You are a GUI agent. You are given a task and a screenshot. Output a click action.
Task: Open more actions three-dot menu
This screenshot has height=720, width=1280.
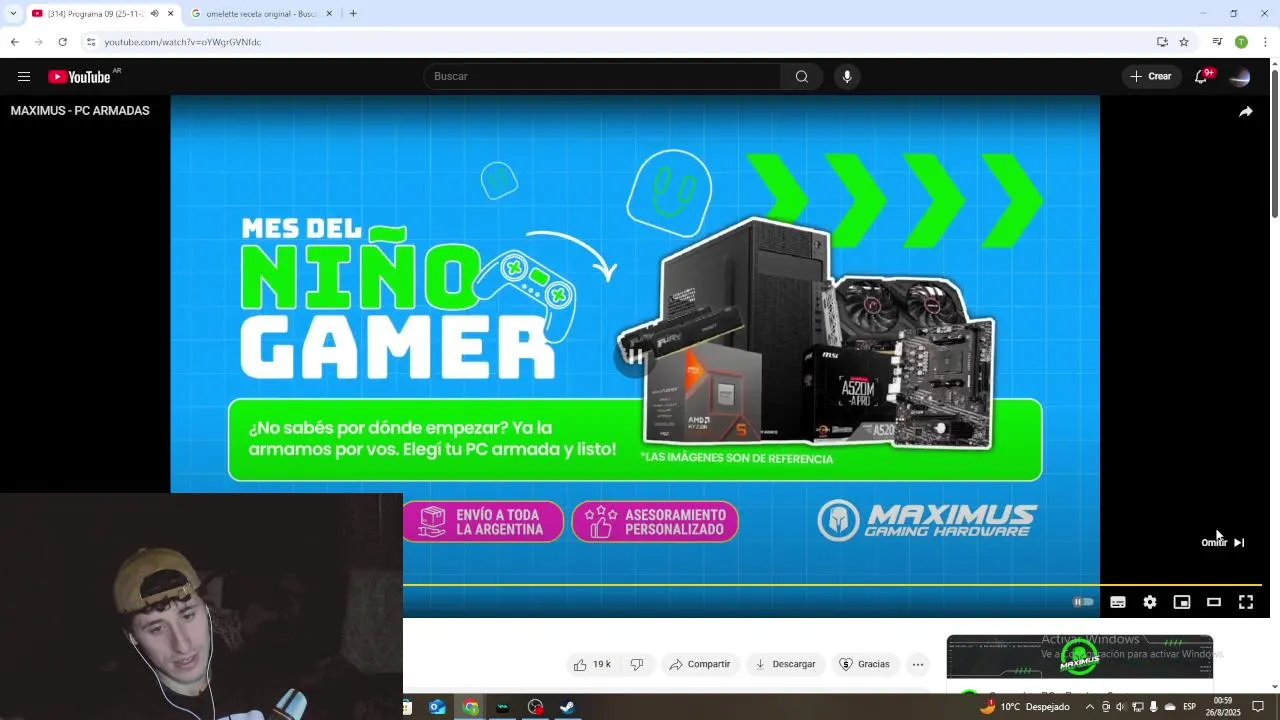918,664
